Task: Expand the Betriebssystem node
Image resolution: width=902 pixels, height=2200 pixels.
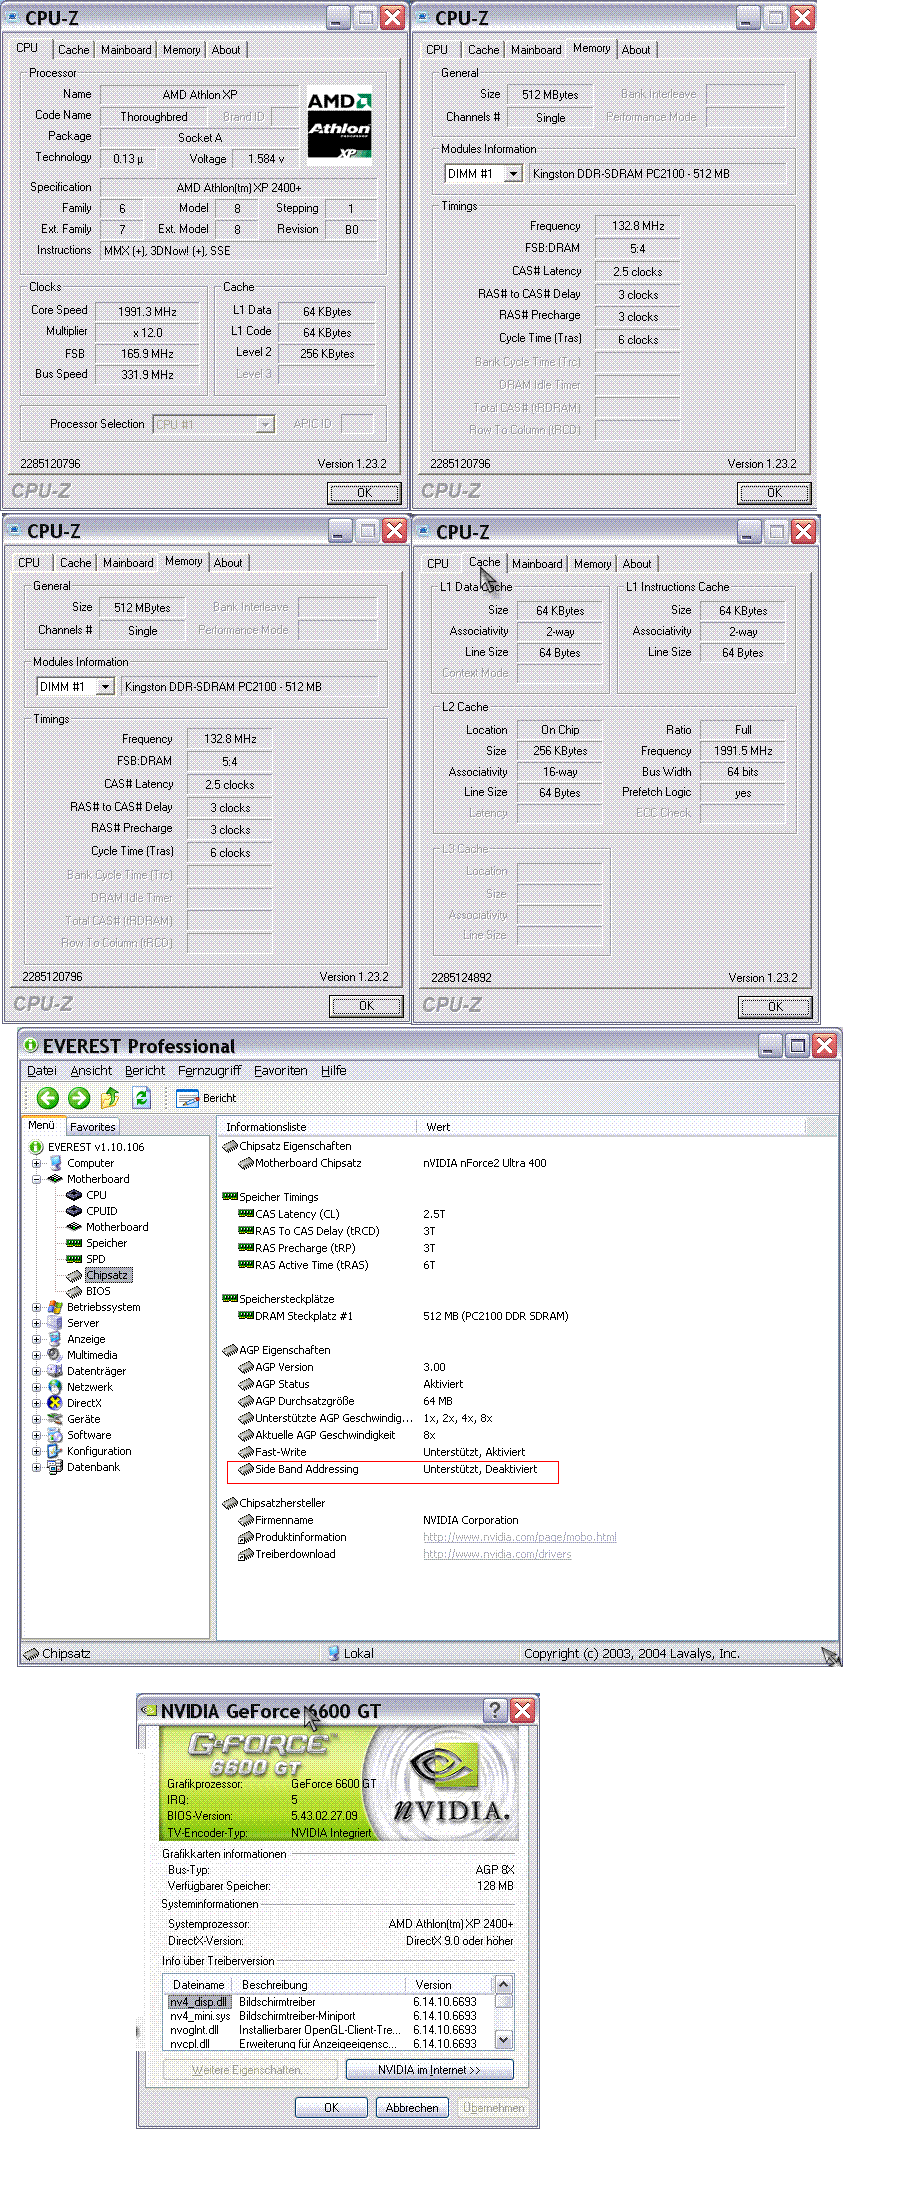Action: (x=37, y=1307)
